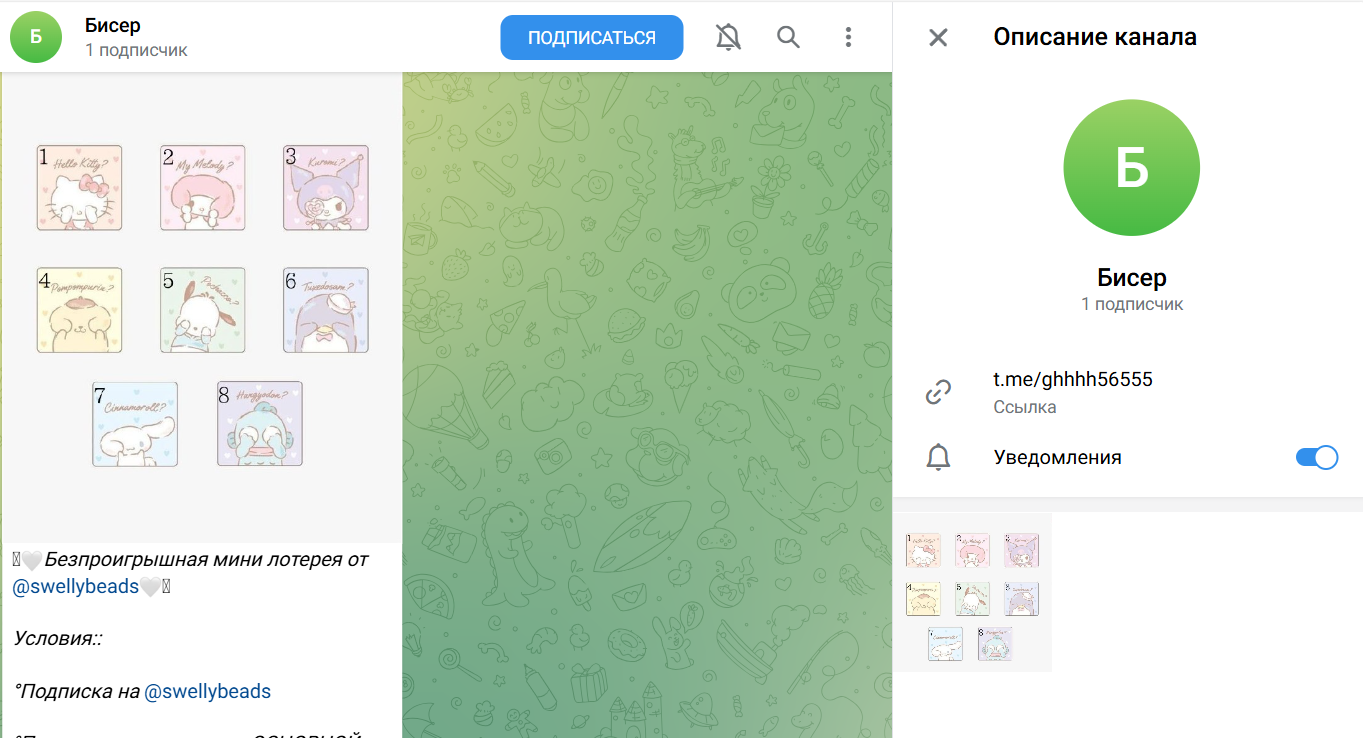Open search with magnifier icon

pos(788,38)
